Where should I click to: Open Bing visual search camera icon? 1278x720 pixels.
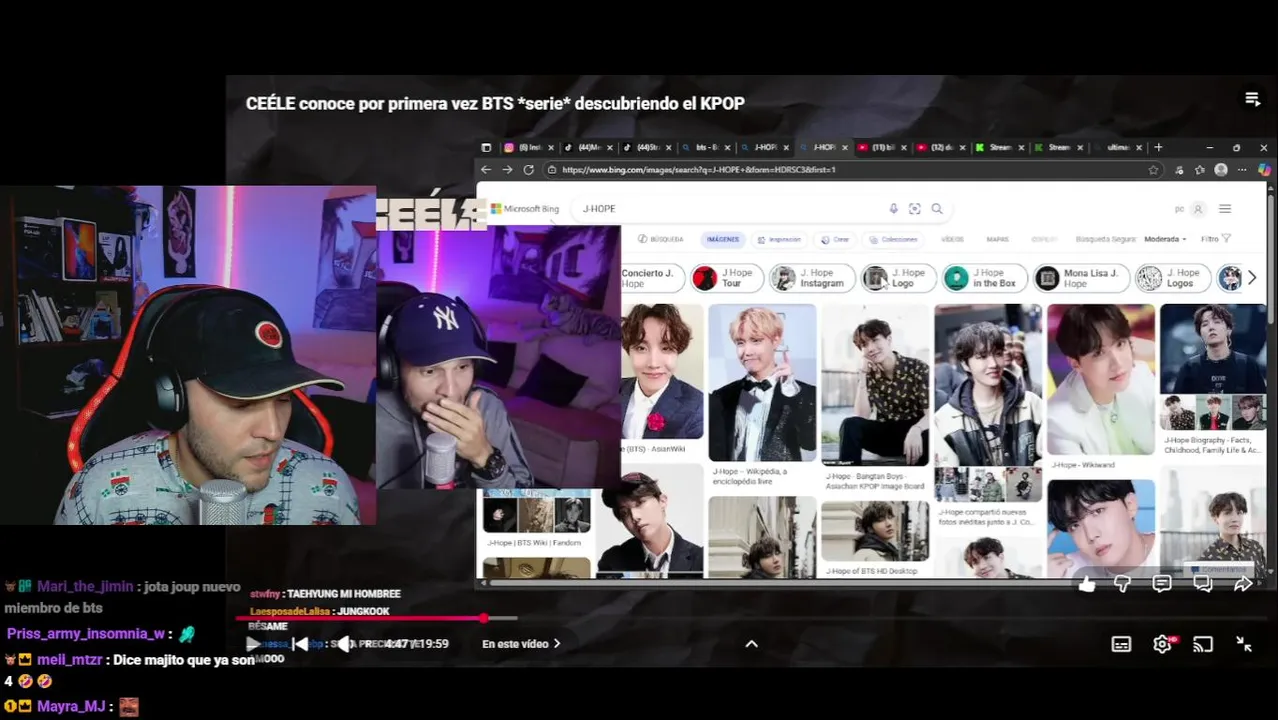[x=914, y=209]
